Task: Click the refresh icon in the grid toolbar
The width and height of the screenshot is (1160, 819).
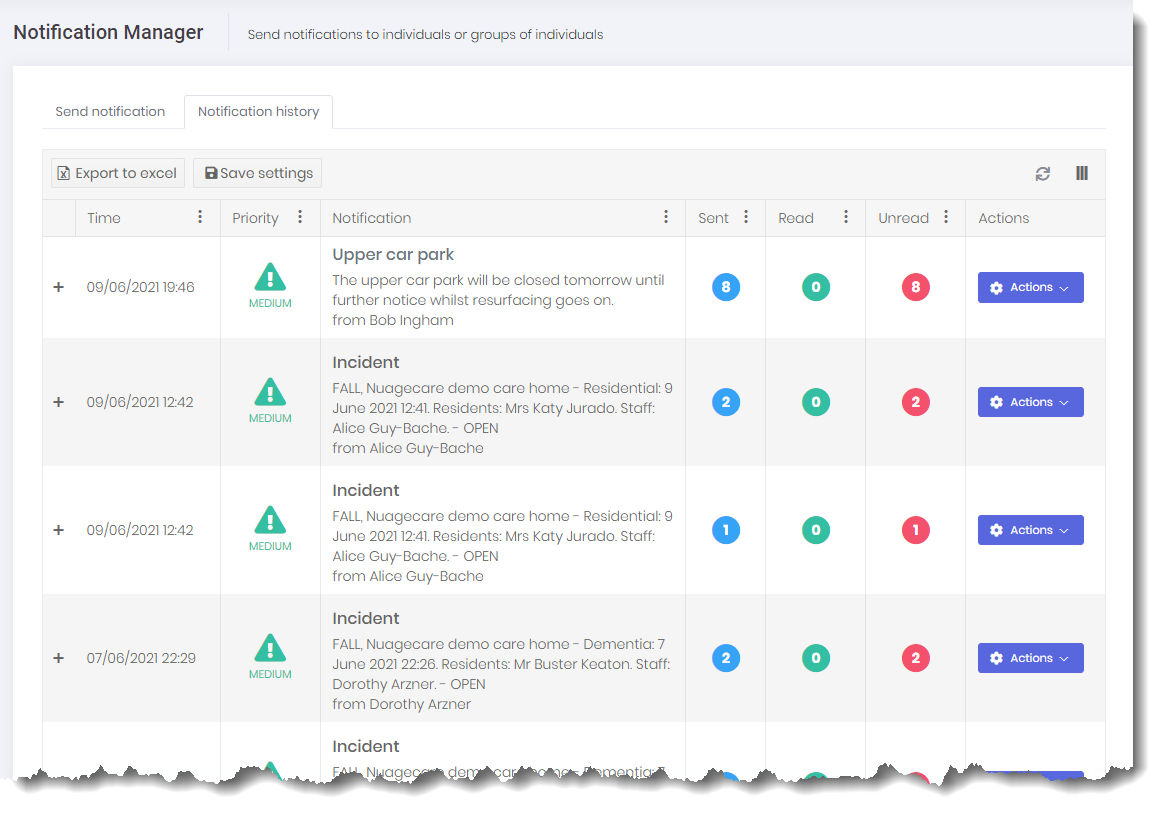Action: (1043, 174)
